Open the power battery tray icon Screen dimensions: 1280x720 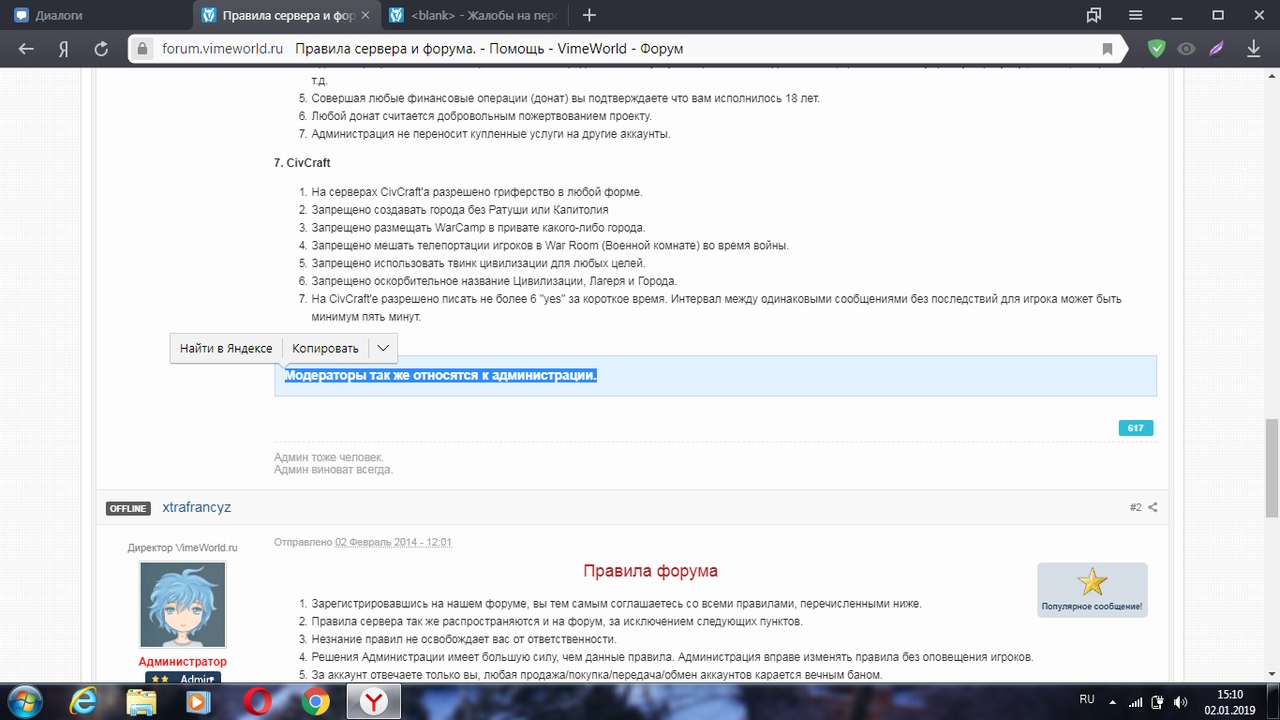pyautogui.click(x=1158, y=702)
